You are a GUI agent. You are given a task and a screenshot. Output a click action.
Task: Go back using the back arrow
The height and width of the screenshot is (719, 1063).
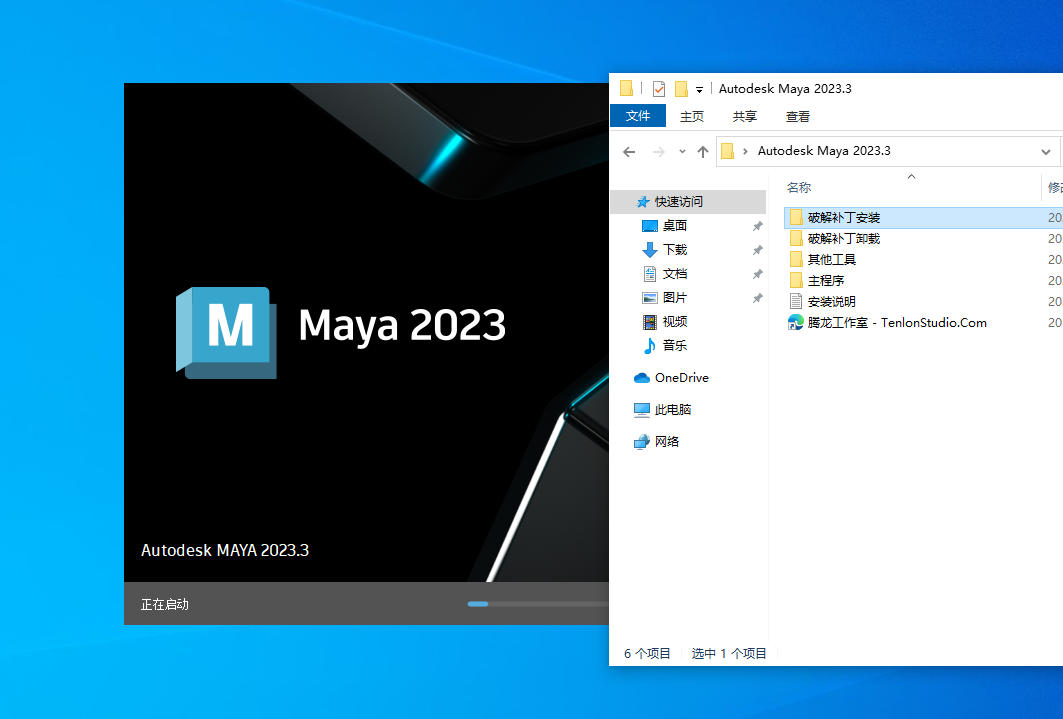pyautogui.click(x=629, y=152)
